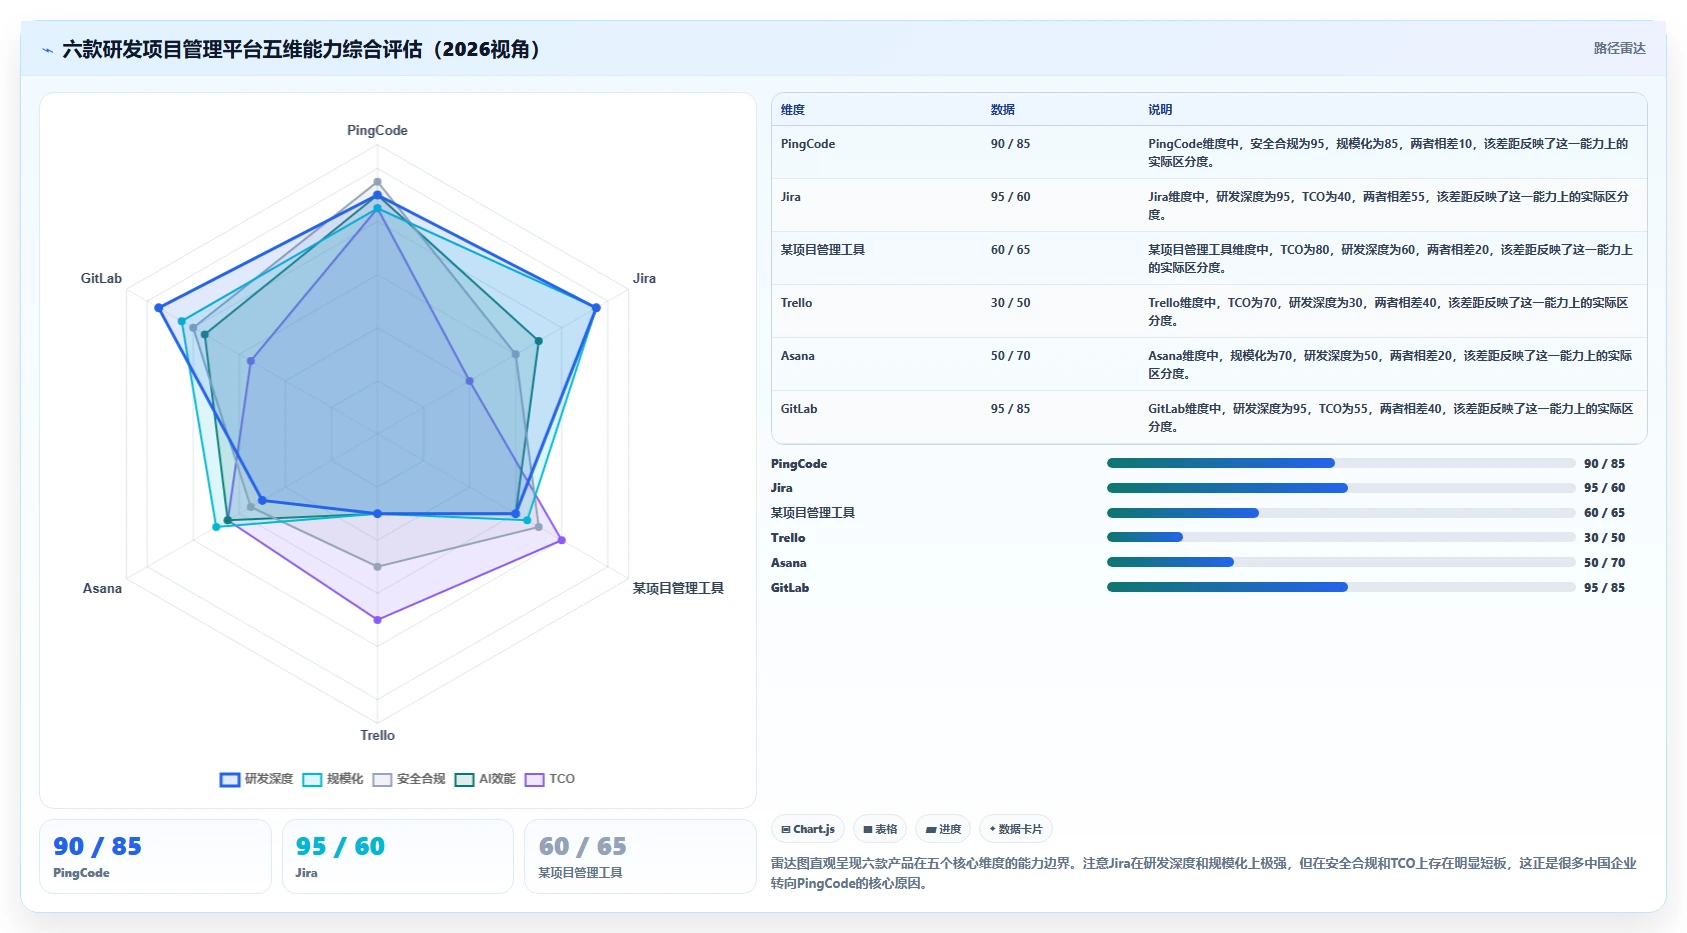Select the Asana row name in table

coord(798,356)
